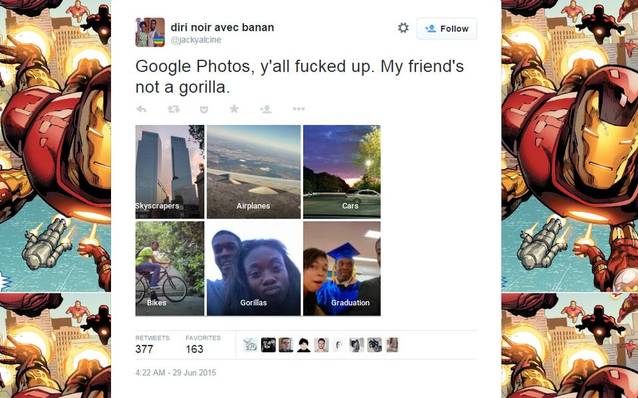Open the Airplanes photo thumbnail
The width and height of the screenshot is (638, 398).
tap(254, 172)
